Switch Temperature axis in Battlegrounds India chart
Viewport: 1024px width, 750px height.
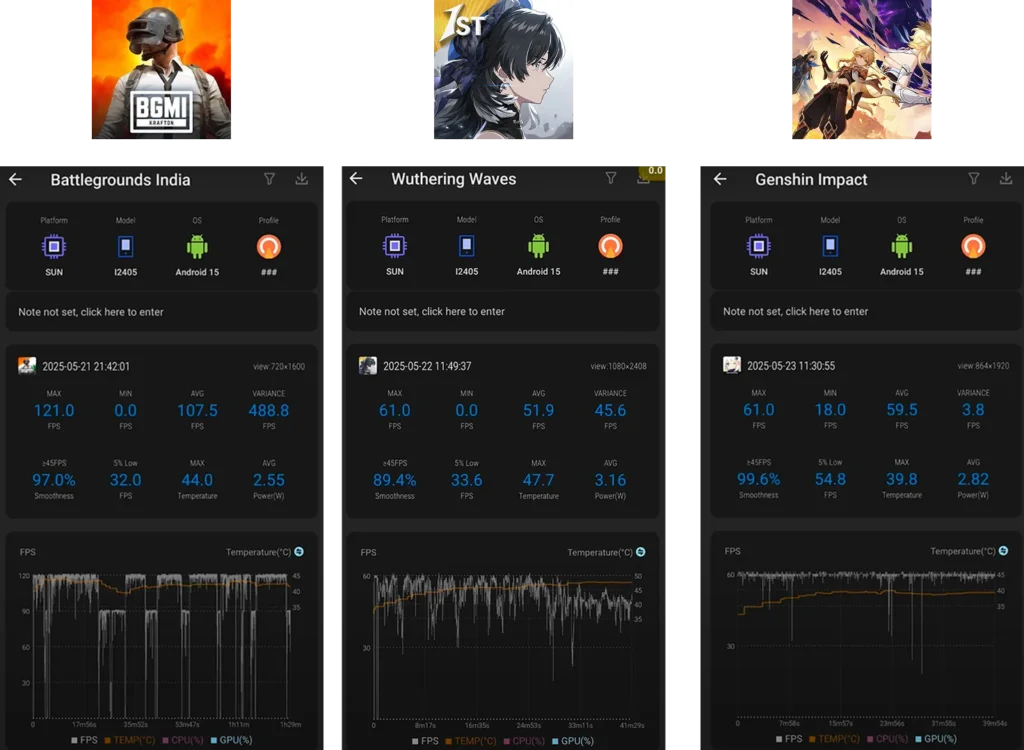(299, 552)
